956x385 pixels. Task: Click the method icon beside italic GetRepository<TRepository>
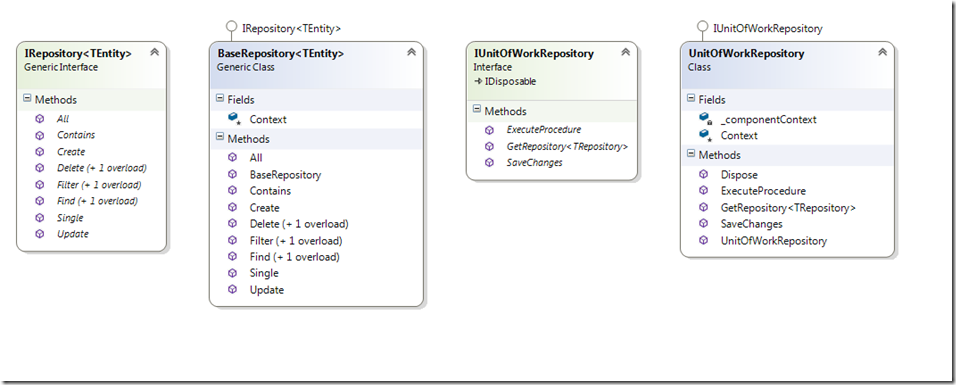(x=489, y=146)
